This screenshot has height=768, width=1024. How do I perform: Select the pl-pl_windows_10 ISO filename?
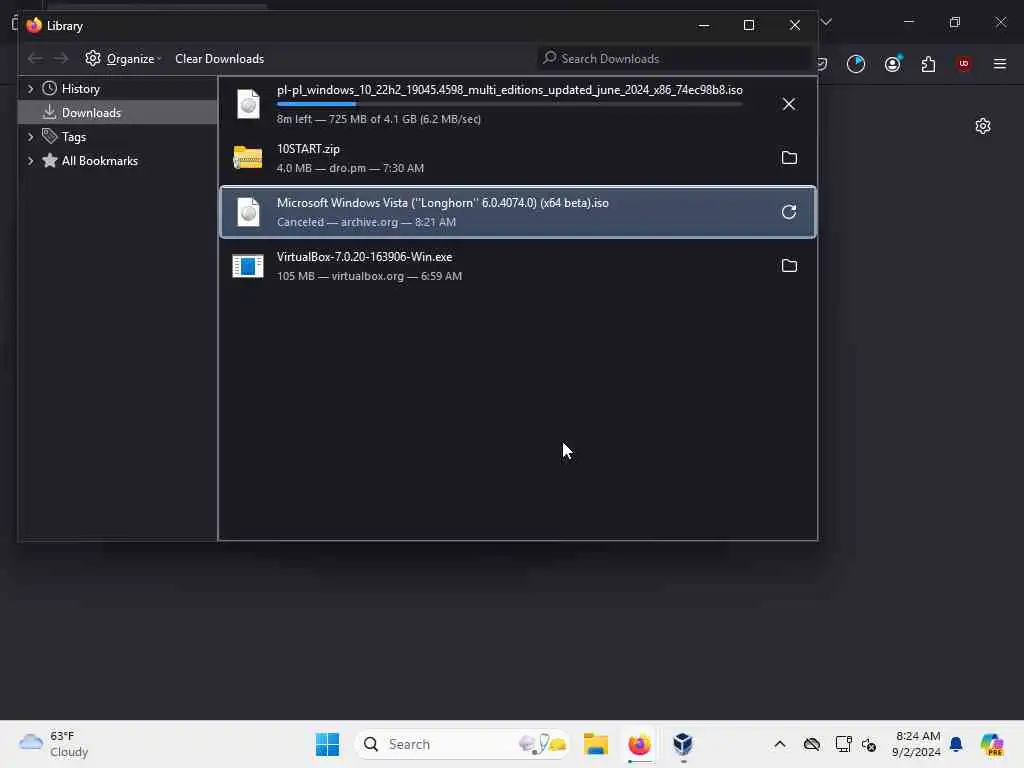509,90
